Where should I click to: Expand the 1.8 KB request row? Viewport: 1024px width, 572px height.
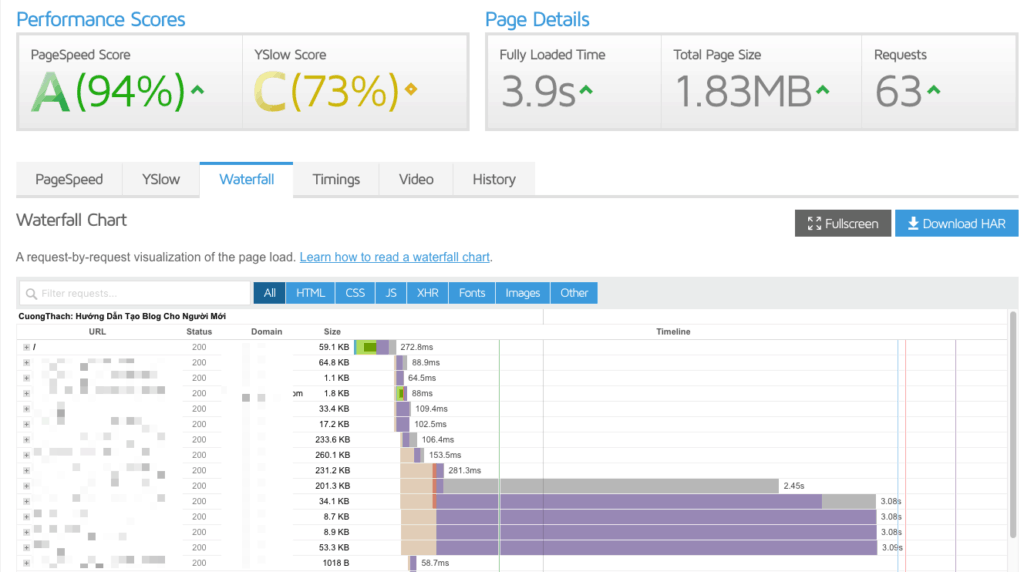26,394
